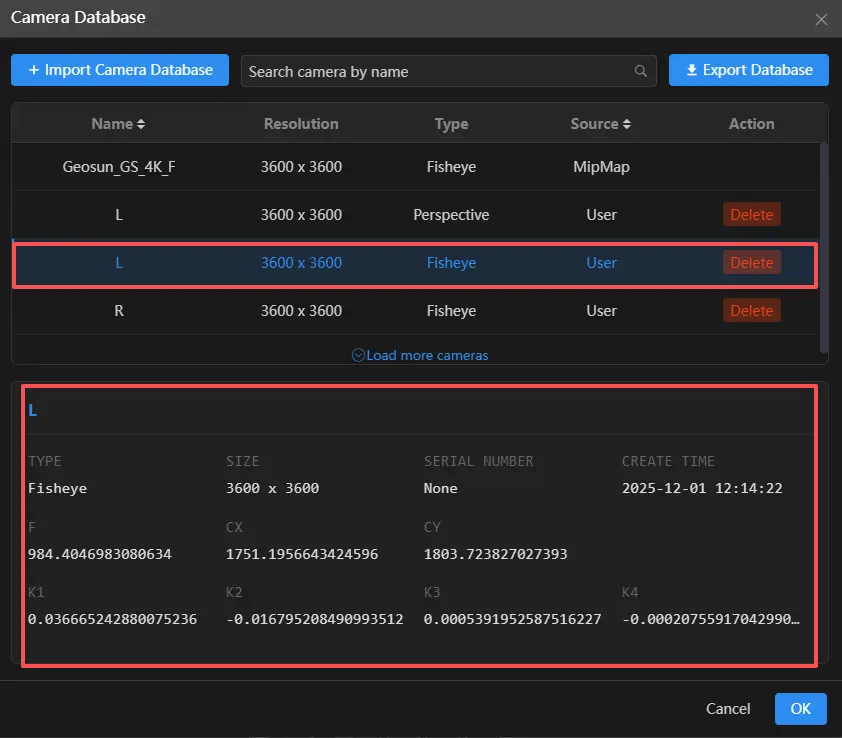
Task: Click the truncated K4 coefficient value
Action: click(x=711, y=619)
